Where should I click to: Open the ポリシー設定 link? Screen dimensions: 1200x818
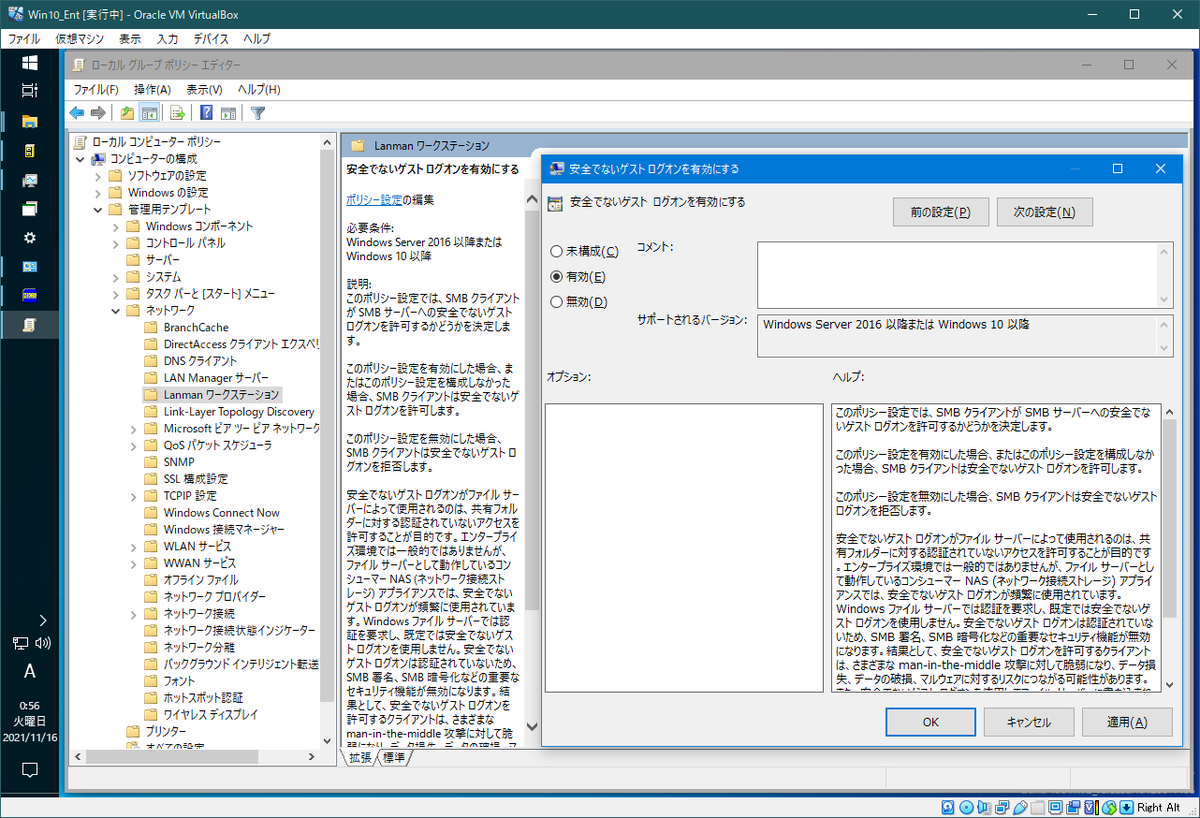tap(374, 200)
